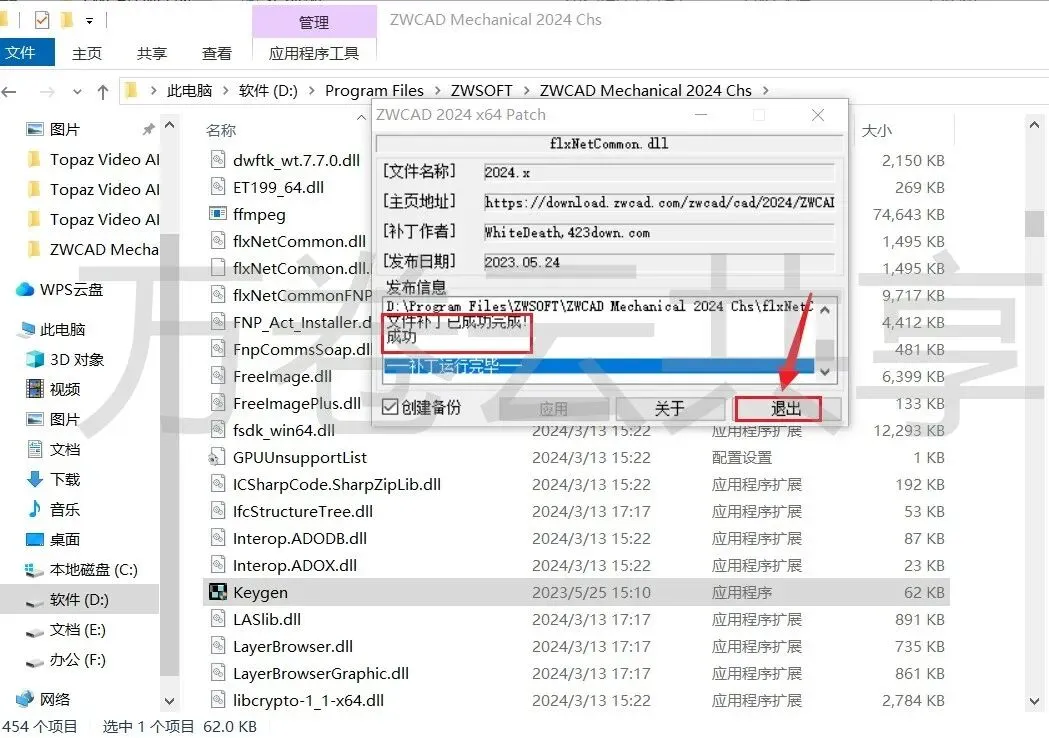Click the Up one level arrow

(103, 92)
